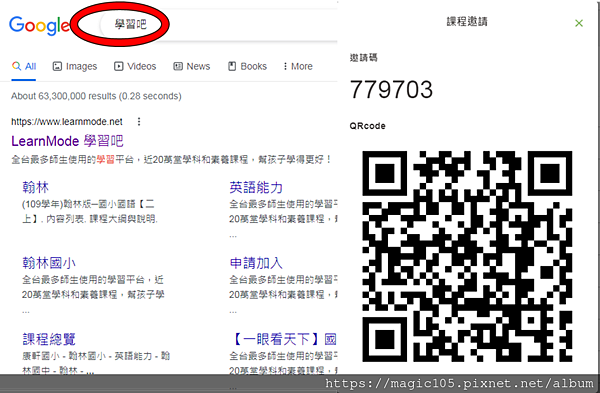Close the 課程邀請 panel with green X
Viewport: 600px width, 393px height.
pos(579,23)
